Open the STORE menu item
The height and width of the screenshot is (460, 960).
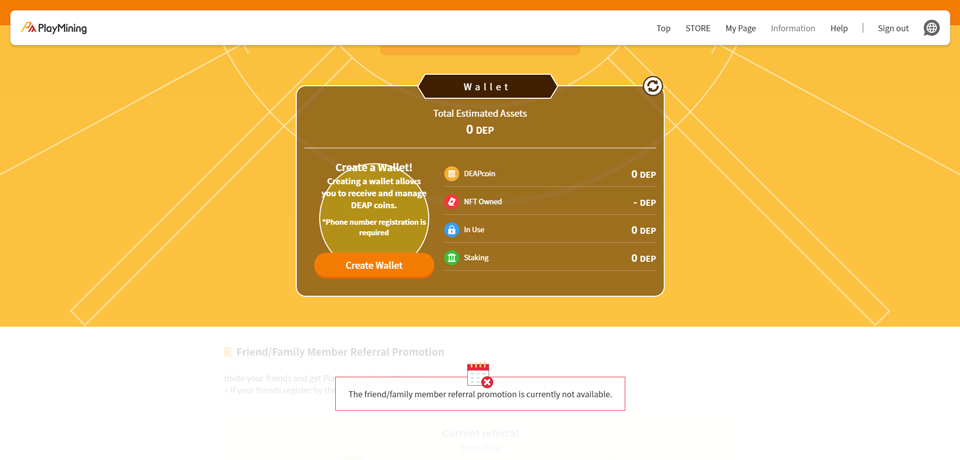pyautogui.click(x=698, y=28)
